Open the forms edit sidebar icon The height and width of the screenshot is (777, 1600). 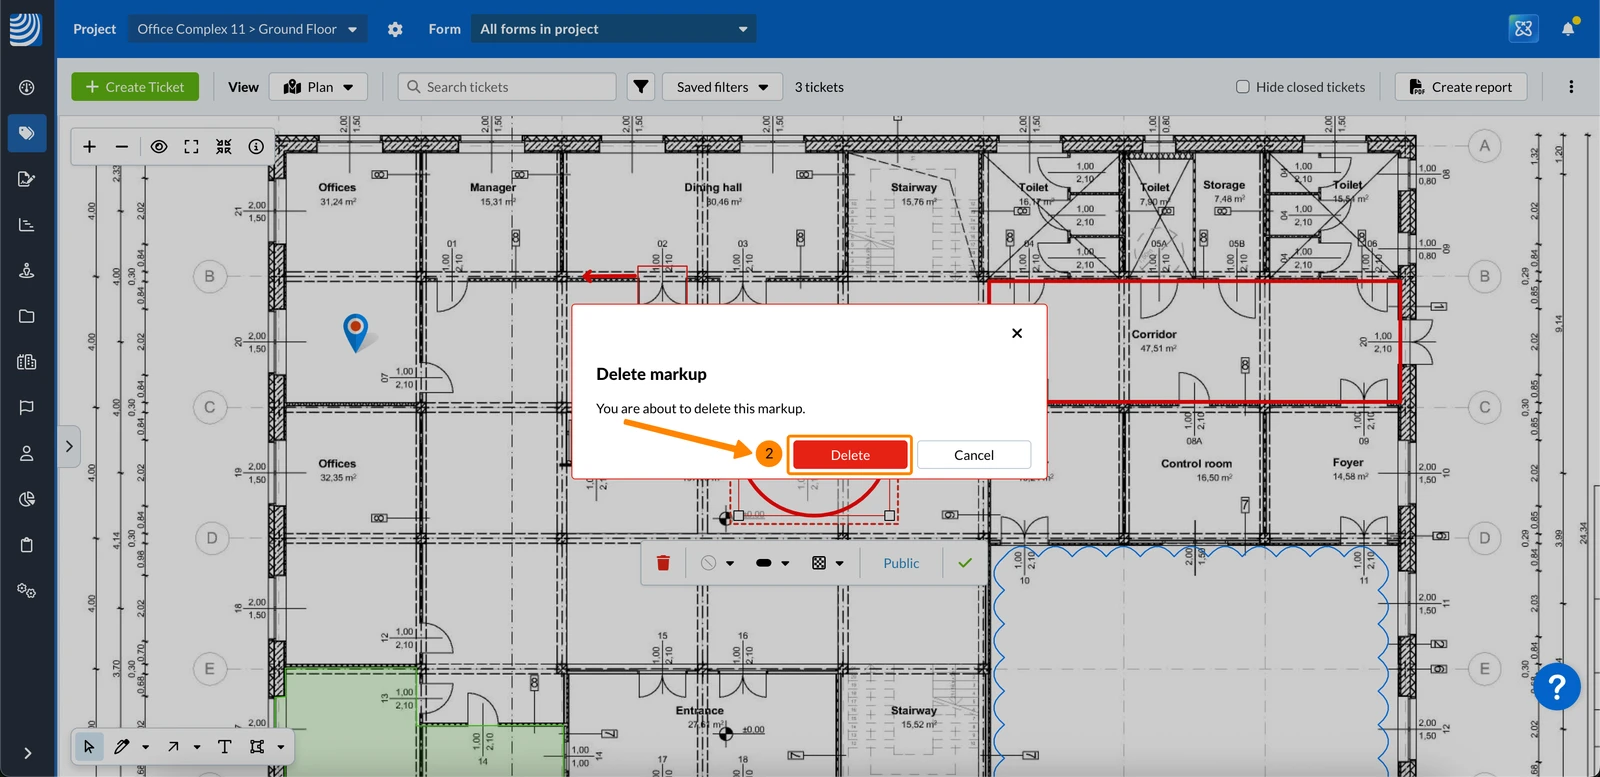[x=27, y=179]
